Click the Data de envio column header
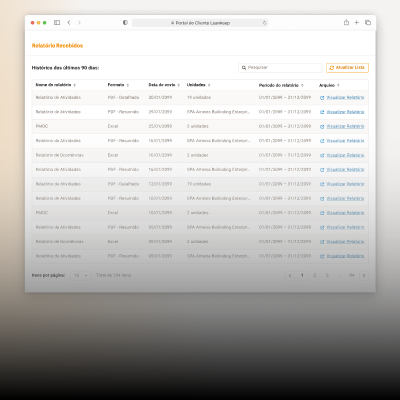The width and height of the screenshot is (400, 400). pos(162,85)
